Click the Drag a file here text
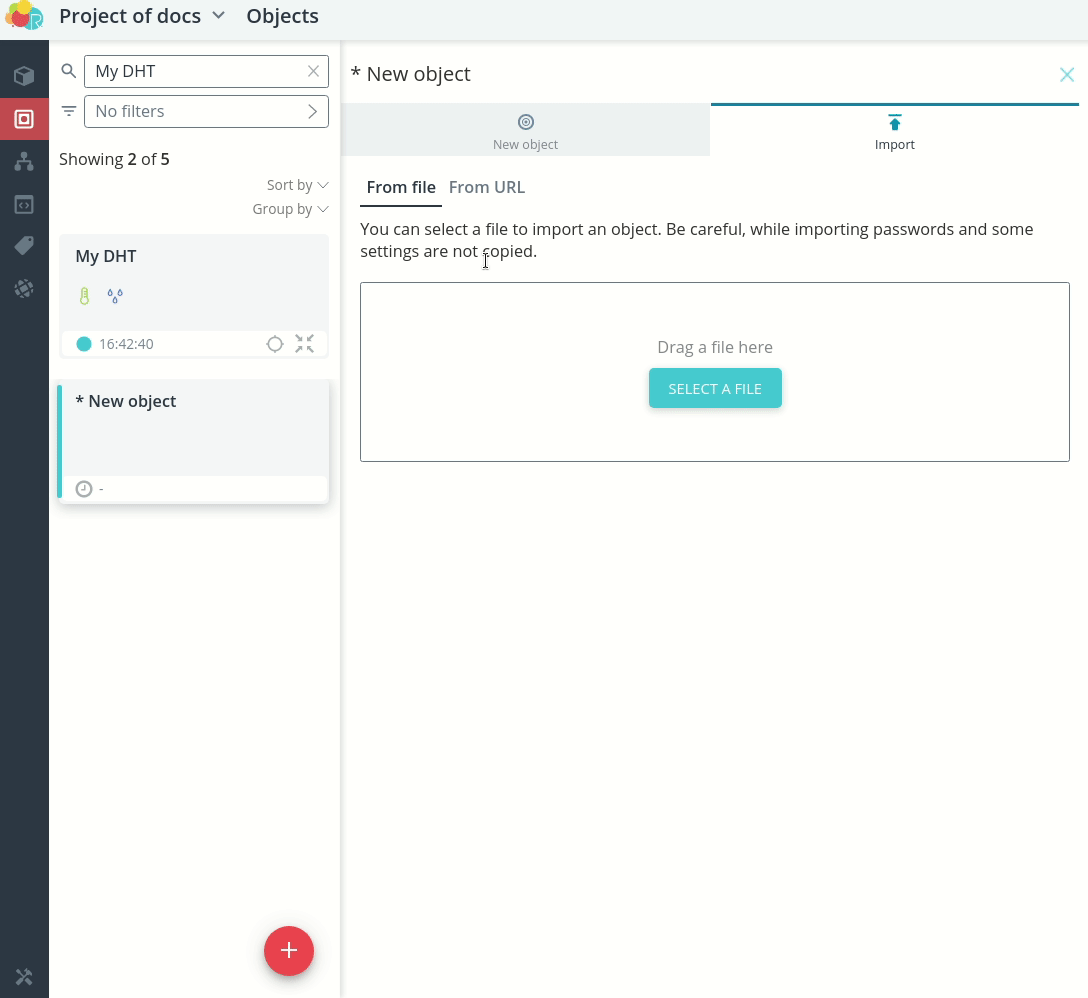This screenshot has width=1088, height=998. point(715,347)
